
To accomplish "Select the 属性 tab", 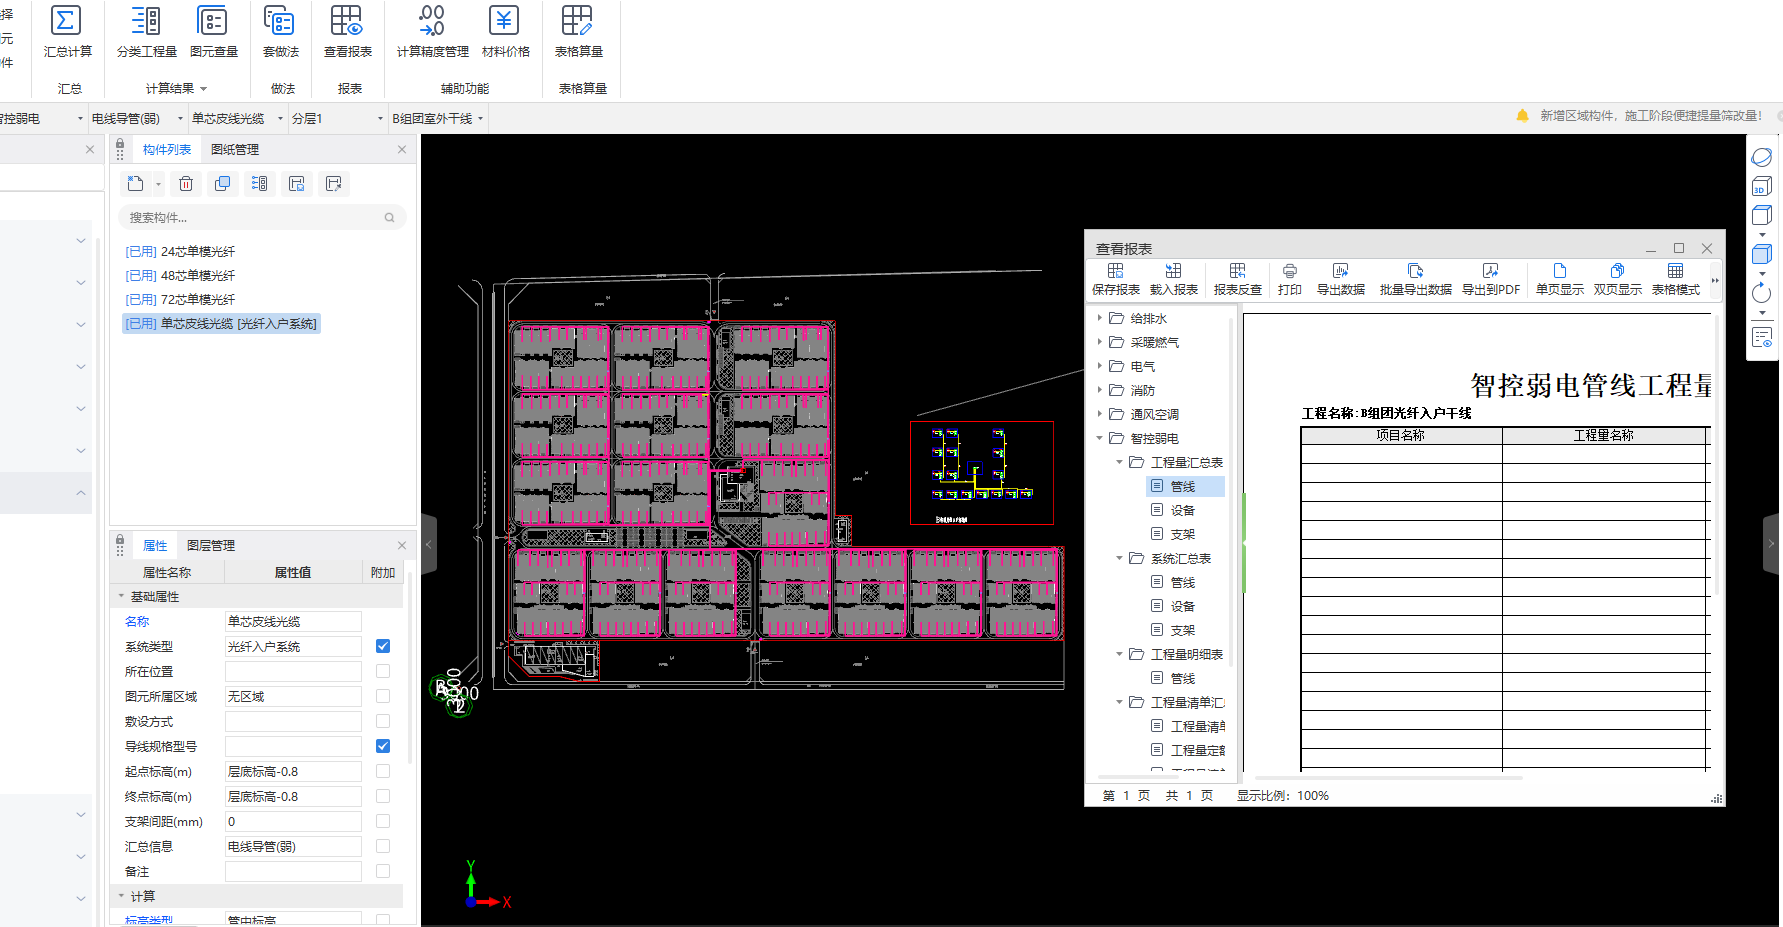I will [155, 546].
